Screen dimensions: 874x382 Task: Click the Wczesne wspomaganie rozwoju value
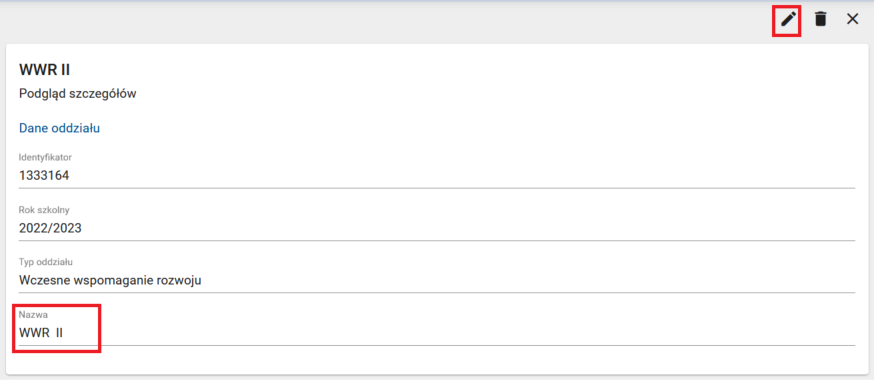[110, 280]
